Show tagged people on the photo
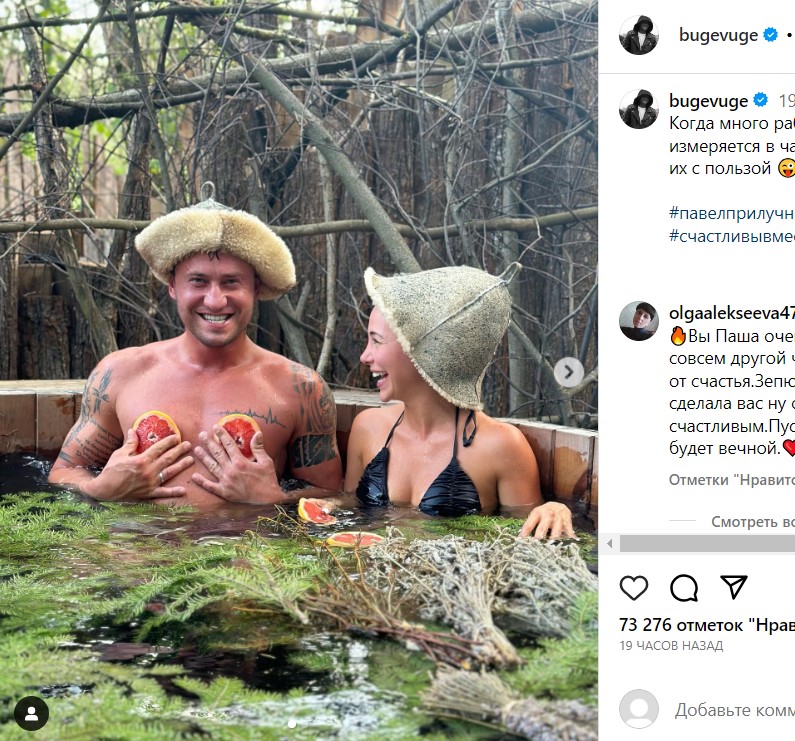The width and height of the screenshot is (795, 741). (32, 713)
